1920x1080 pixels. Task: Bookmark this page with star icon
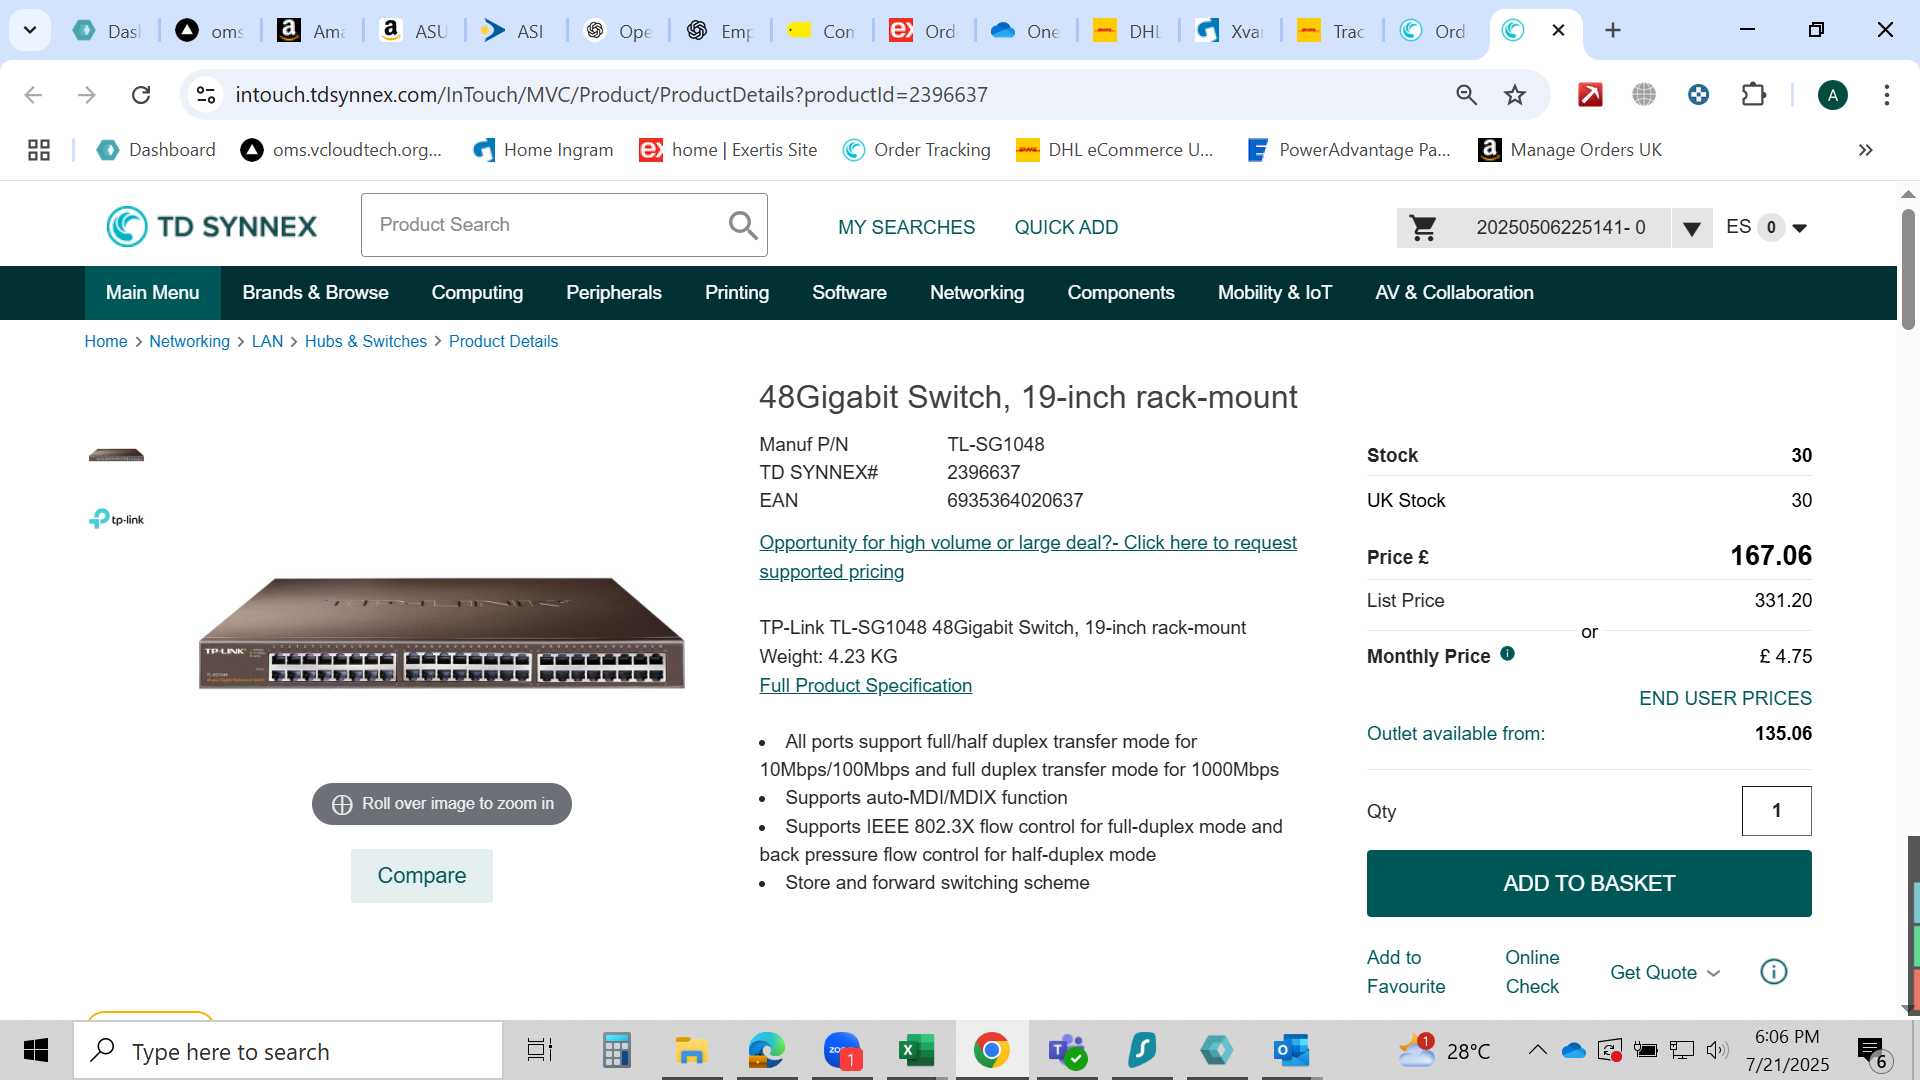click(1515, 95)
